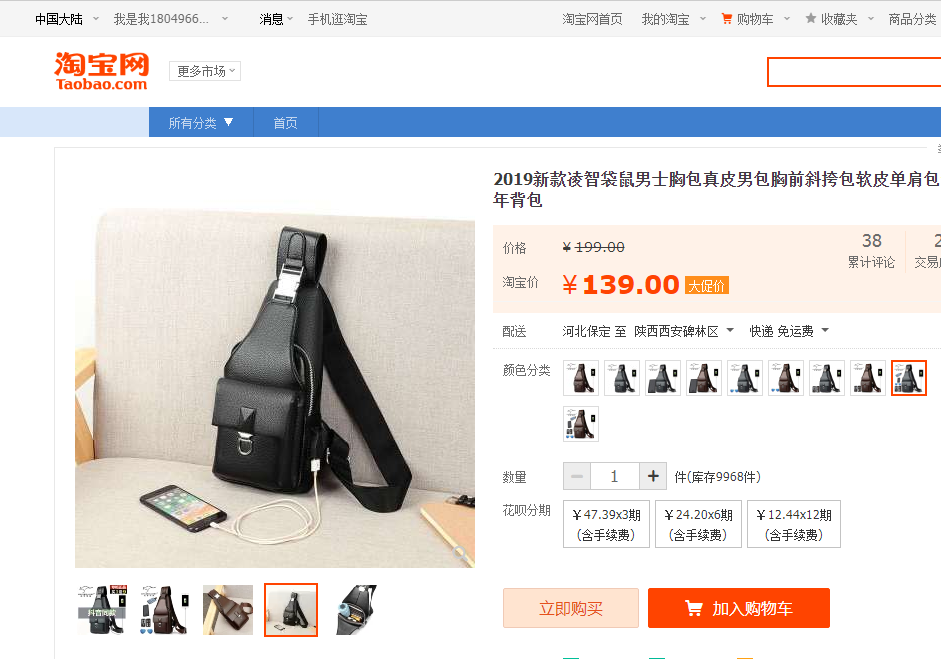Click the search input field
The height and width of the screenshot is (659, 941).
(854, 72)
